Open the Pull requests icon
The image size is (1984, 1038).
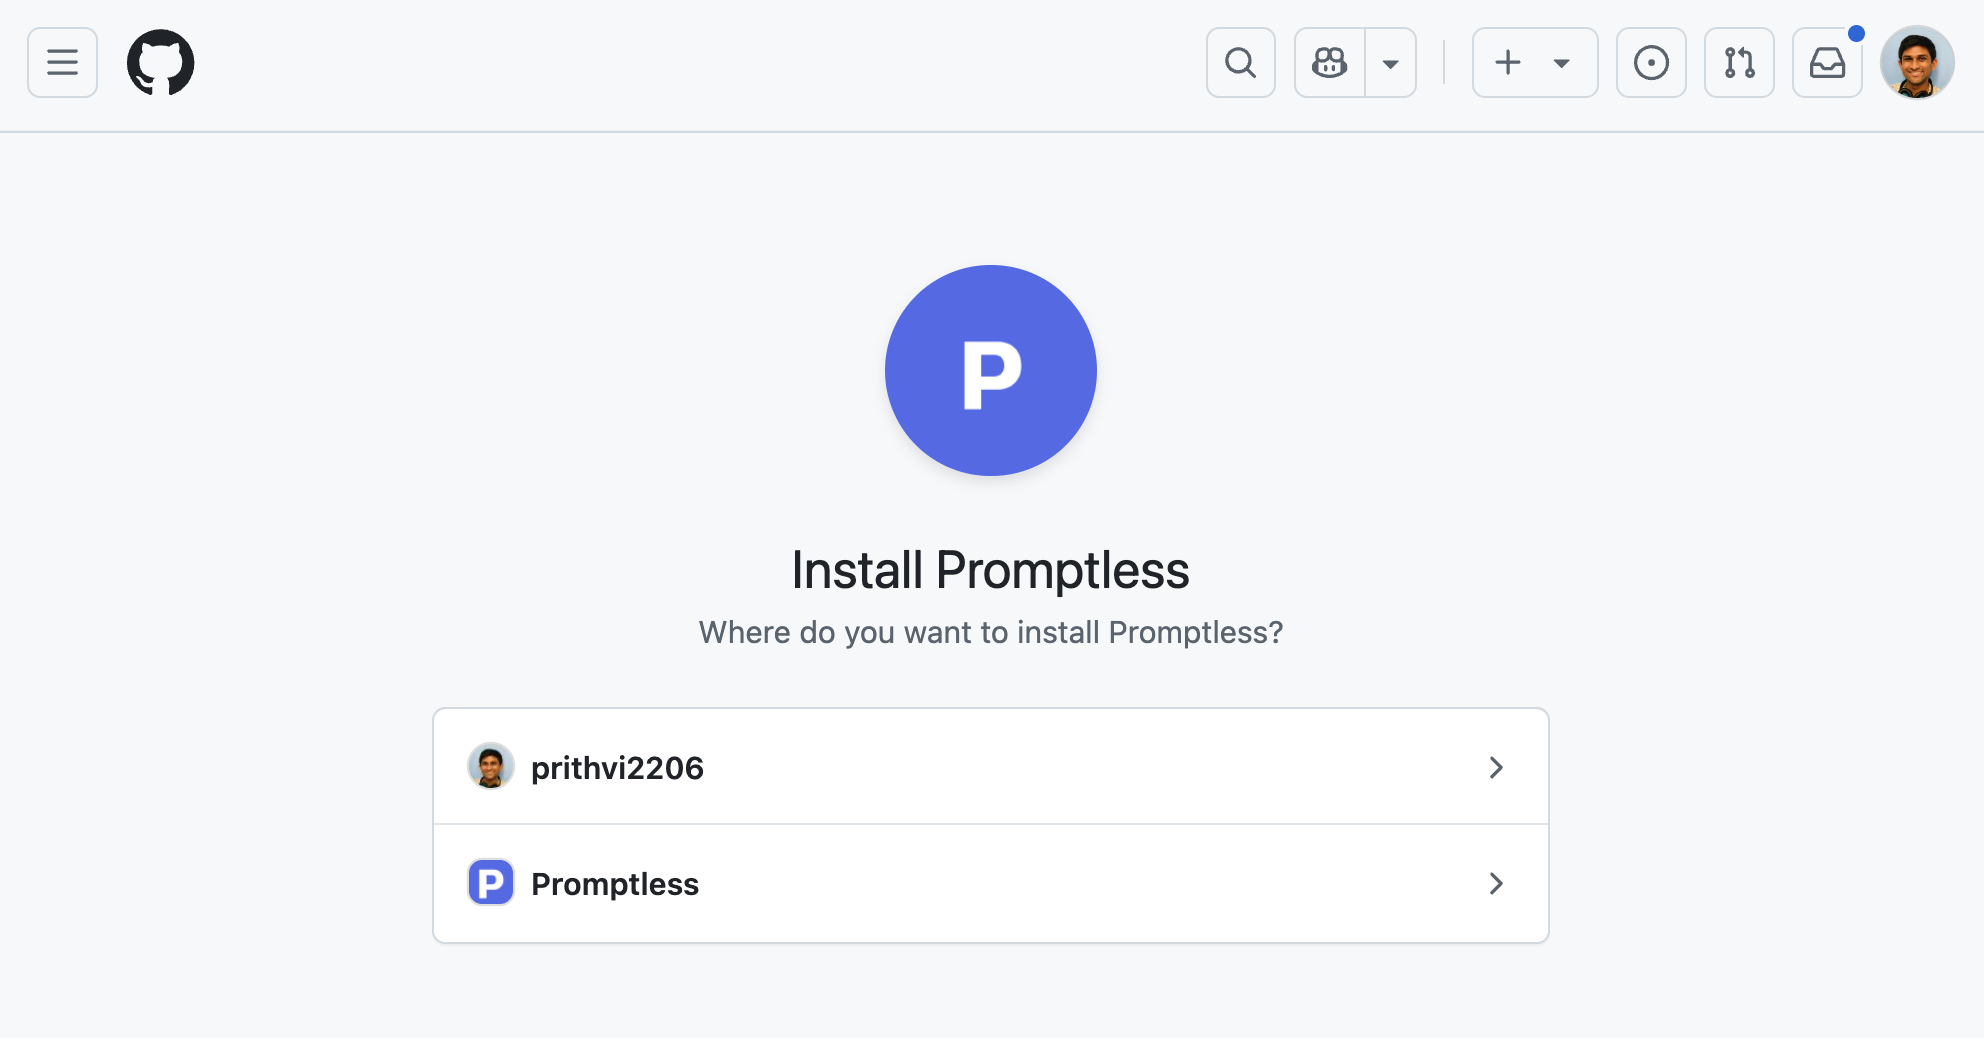point(1739,62)
